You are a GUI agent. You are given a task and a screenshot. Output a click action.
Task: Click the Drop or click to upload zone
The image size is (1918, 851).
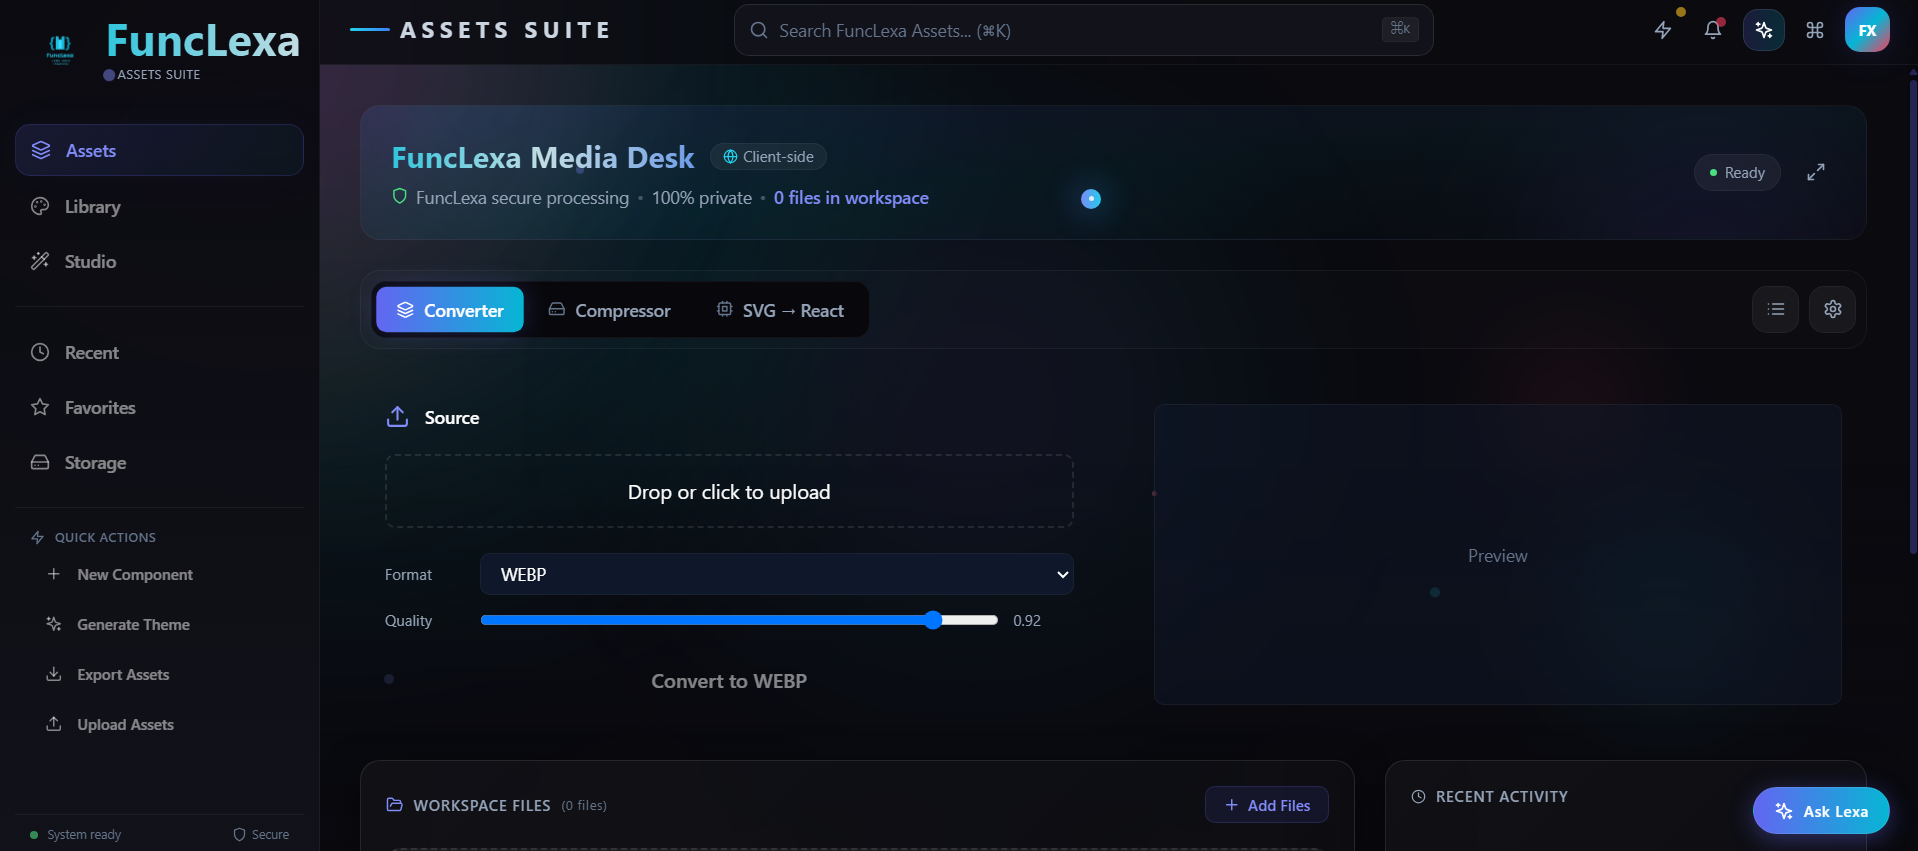click(x=729, y=491)
